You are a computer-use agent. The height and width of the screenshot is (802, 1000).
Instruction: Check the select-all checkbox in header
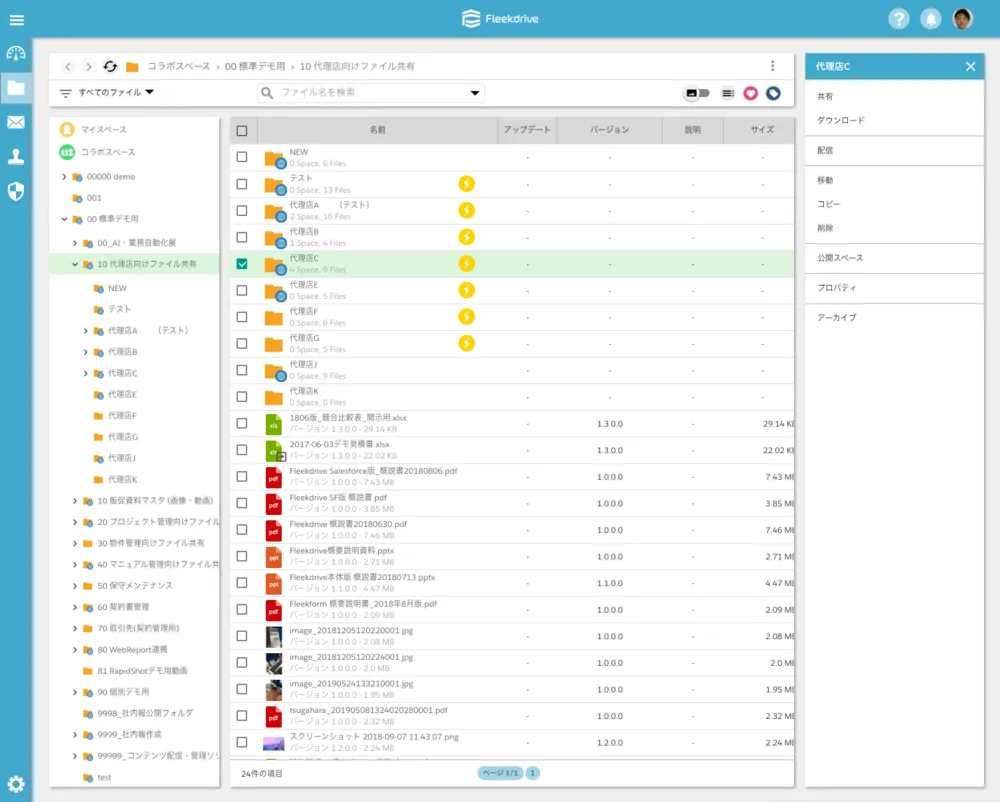(x=242, y=130)
